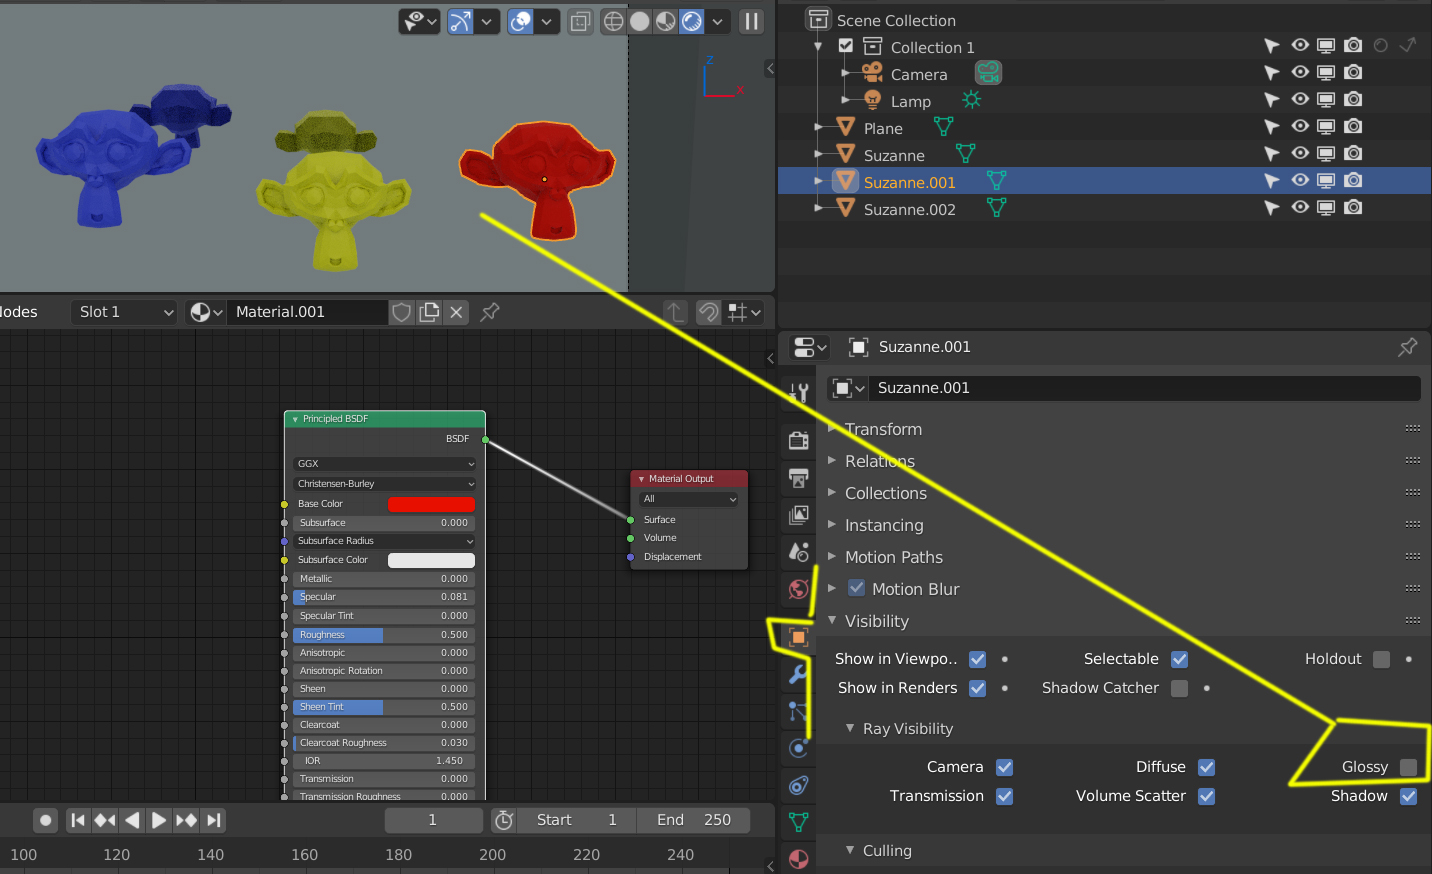Toggle node snapping magnet icon

click(x=708, y=312)
